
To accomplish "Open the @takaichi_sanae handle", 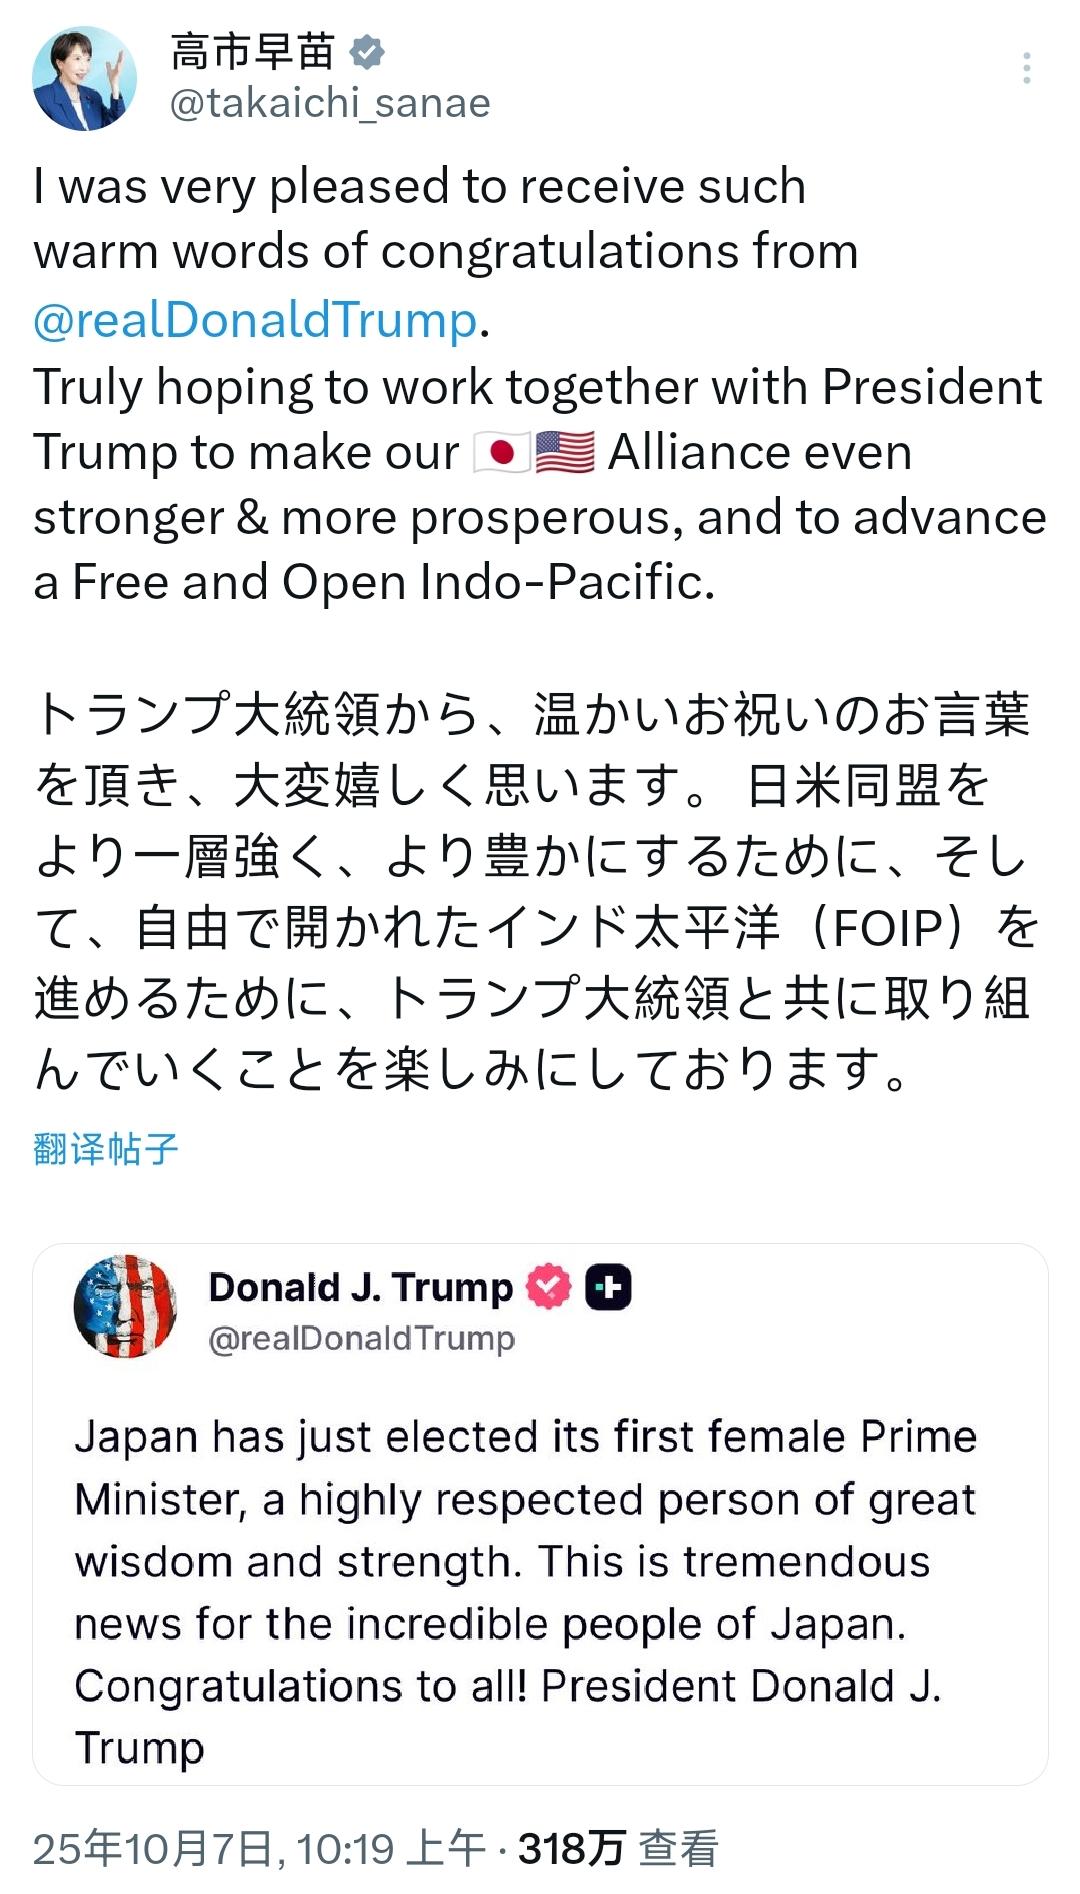I will 330,103.
